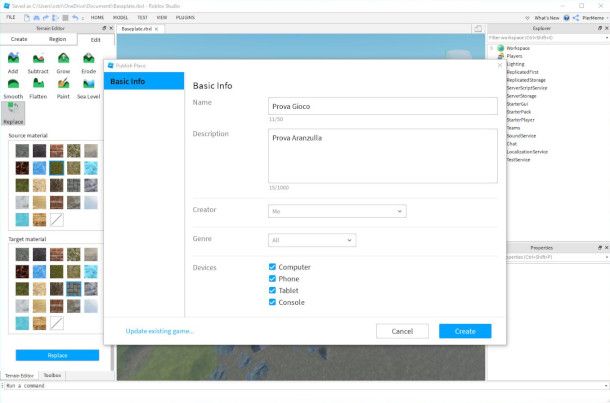This screenshot has height=403, width=610.
Task: Open the Properties filter dropdown arrow
Action: pyautogui.click(x=607, y=257)
